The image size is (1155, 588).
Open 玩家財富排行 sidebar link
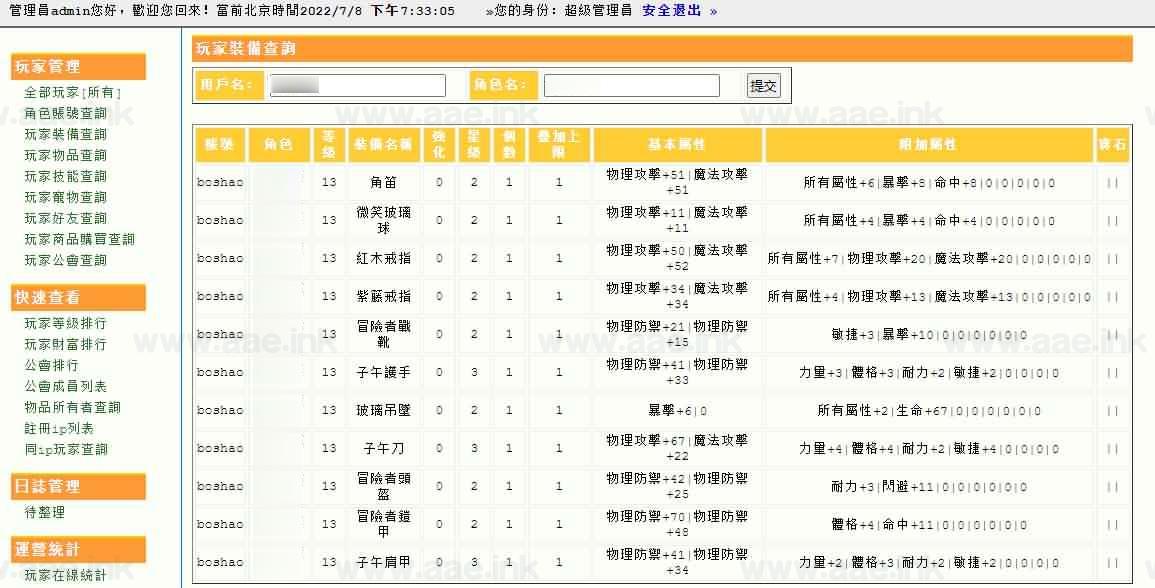(x=66, y=345)
